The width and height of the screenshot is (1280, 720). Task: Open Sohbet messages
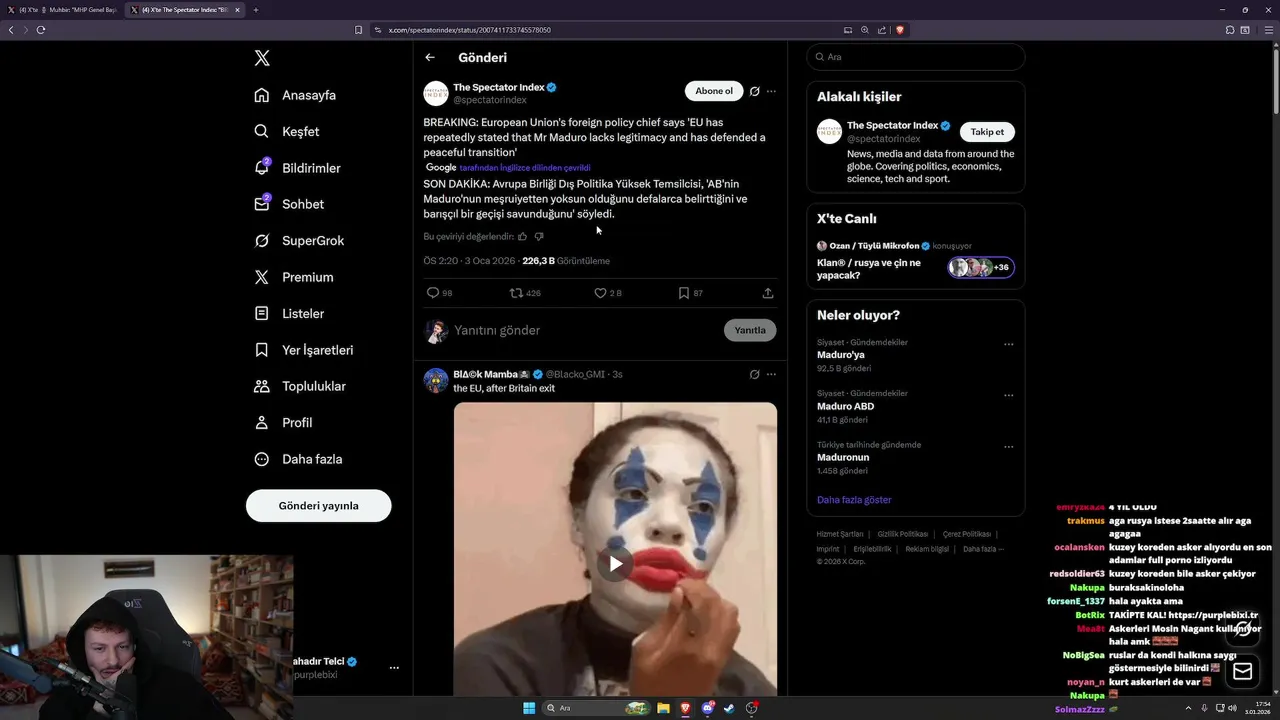point(289,204)
